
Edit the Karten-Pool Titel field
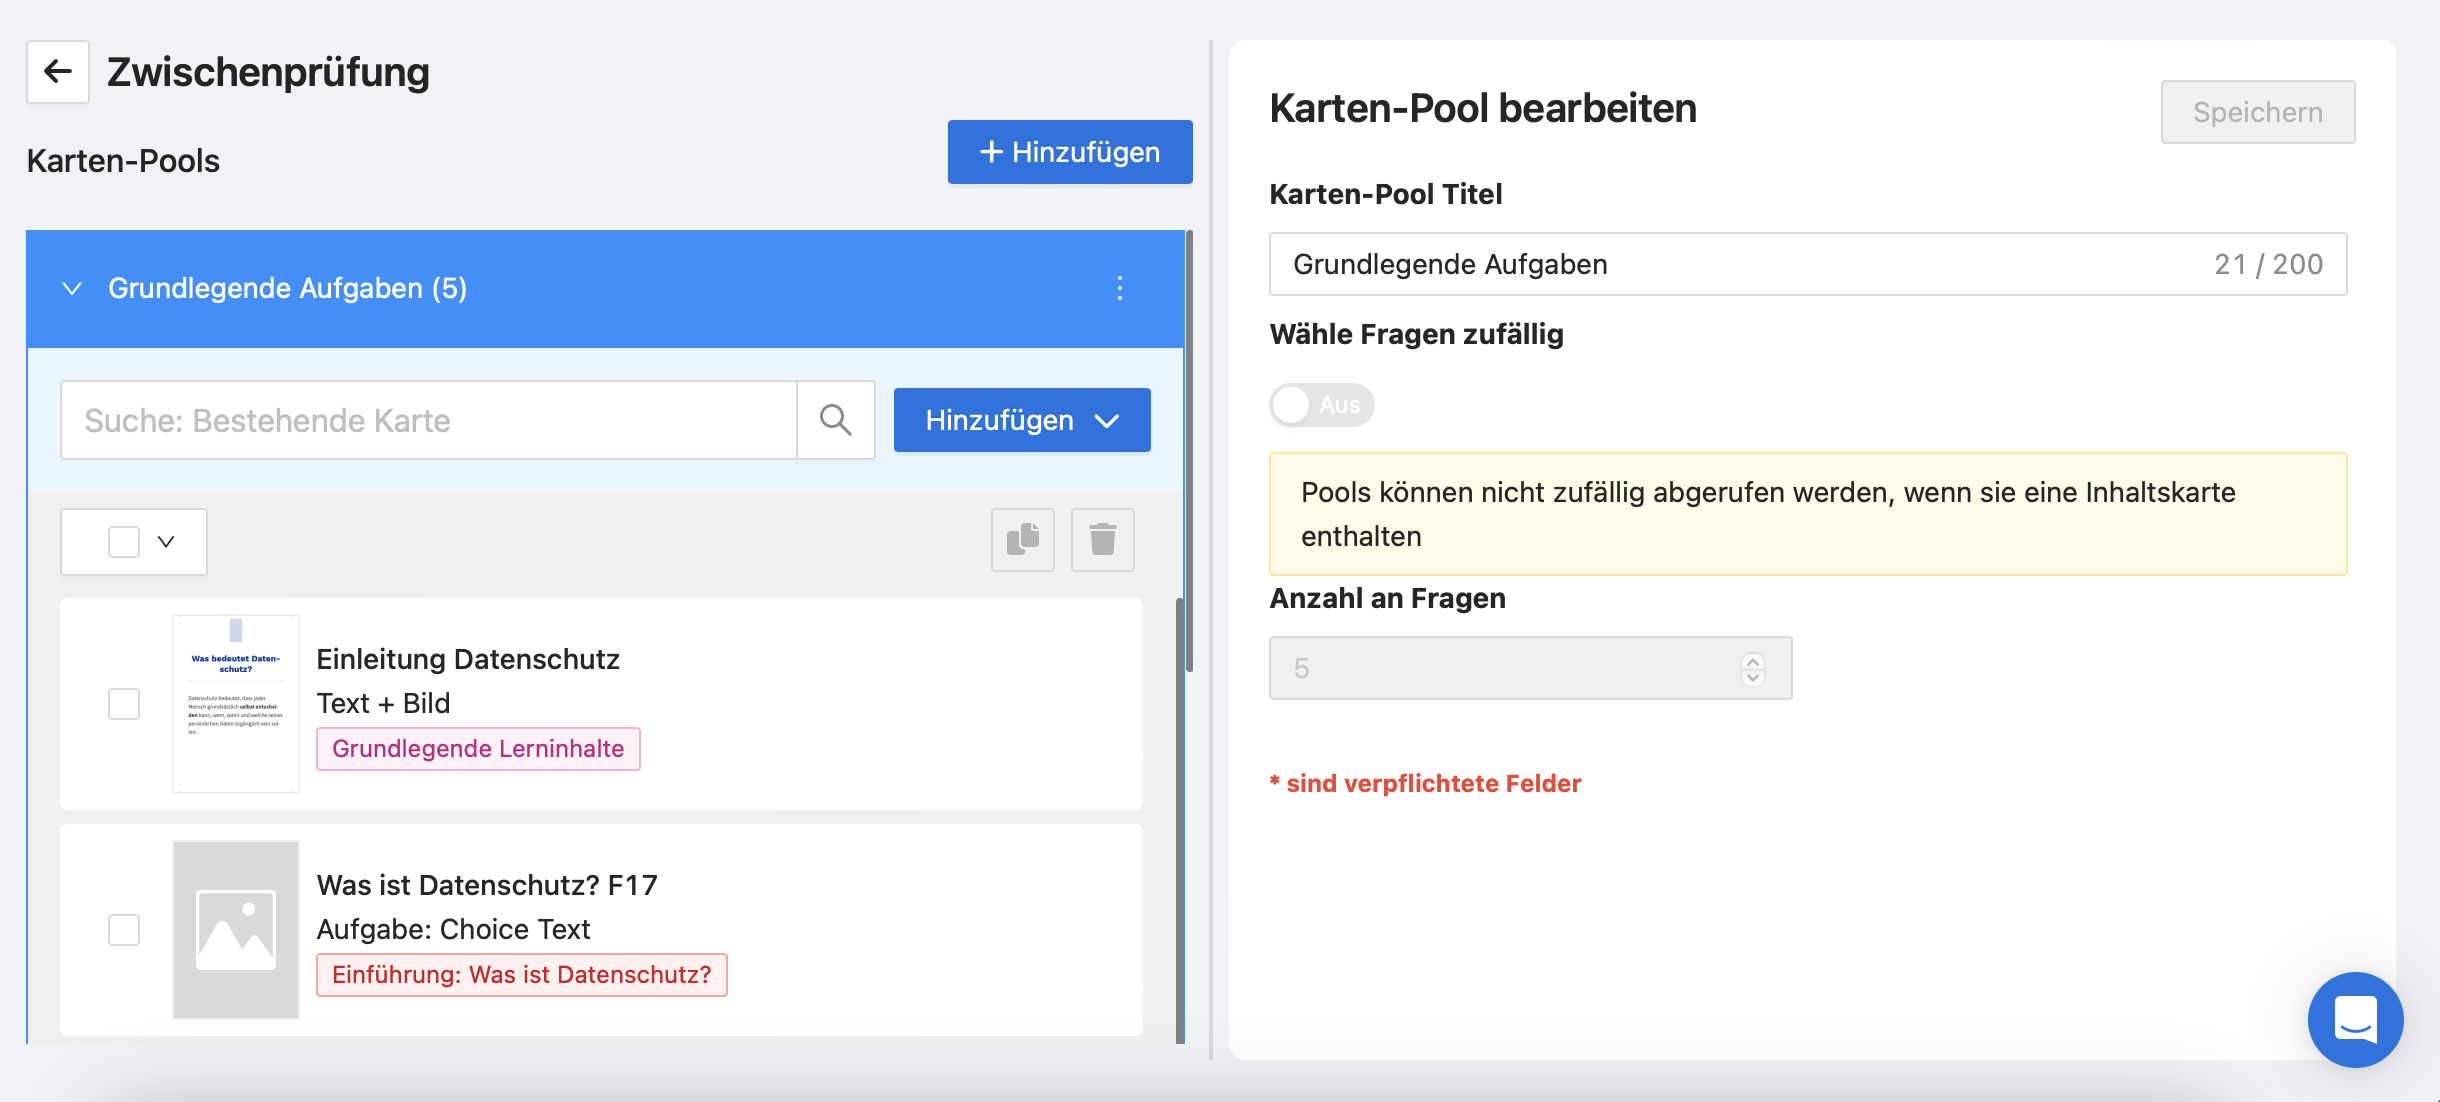coord(1808,264)
